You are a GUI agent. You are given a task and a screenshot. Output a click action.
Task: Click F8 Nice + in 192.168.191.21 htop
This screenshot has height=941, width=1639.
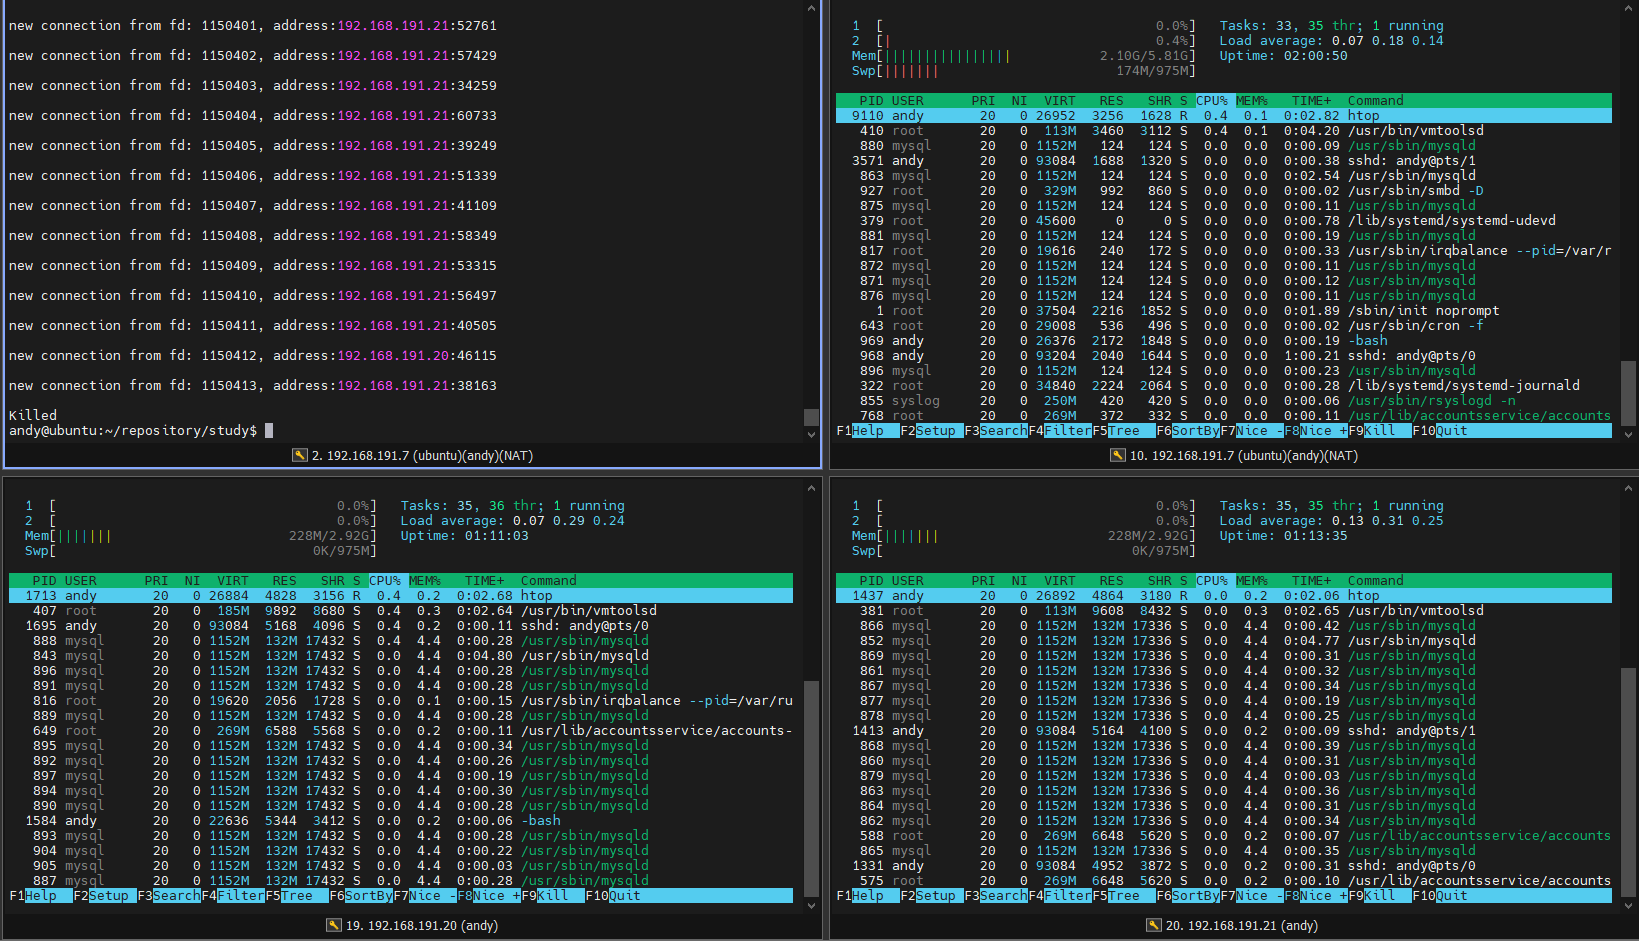[x=1316, y=896]
